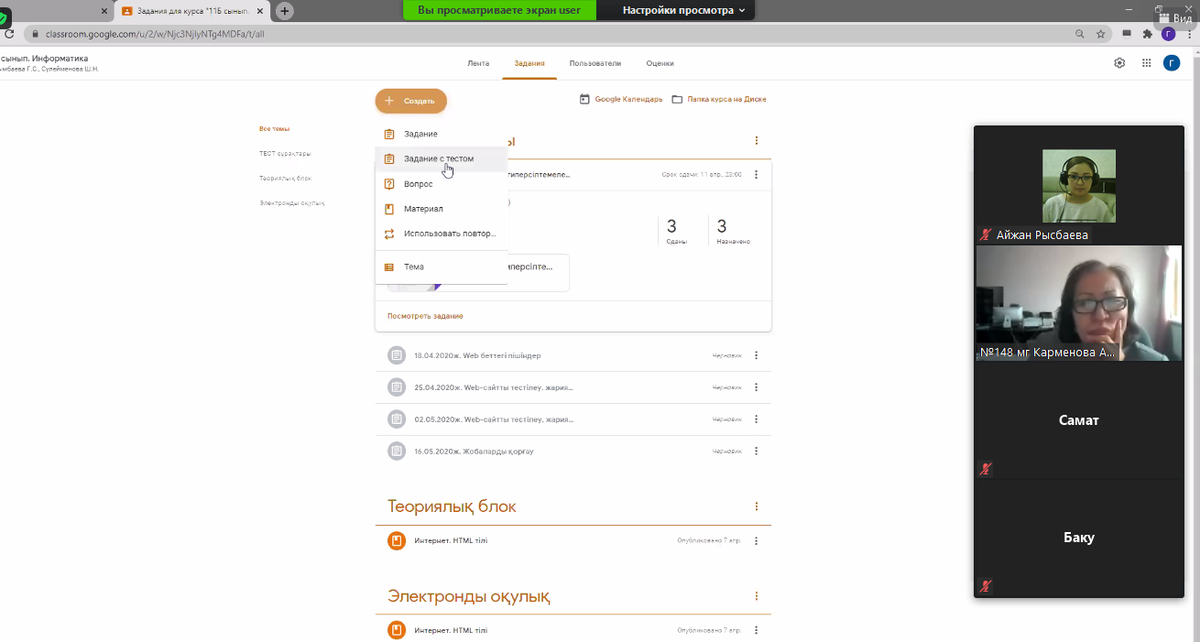The width and height of the screenshot is (1200, 642).
Task: Open three-dot menu for Теориялық блок topic
Action: (756, 507)
